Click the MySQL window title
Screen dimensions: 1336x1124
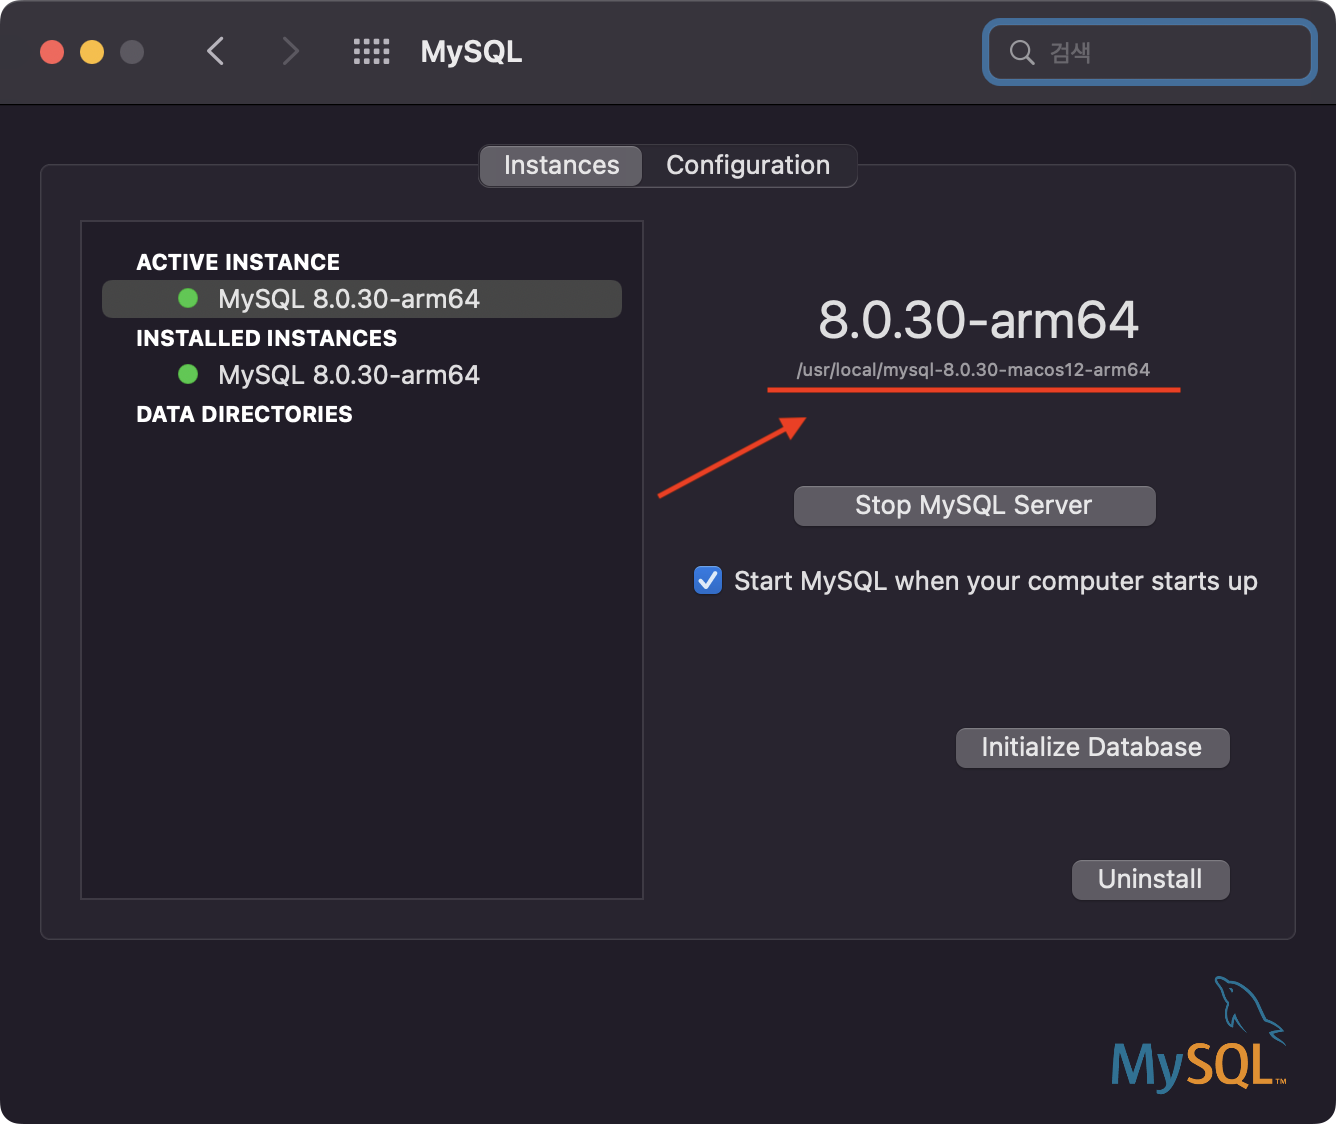coord(471,52)
